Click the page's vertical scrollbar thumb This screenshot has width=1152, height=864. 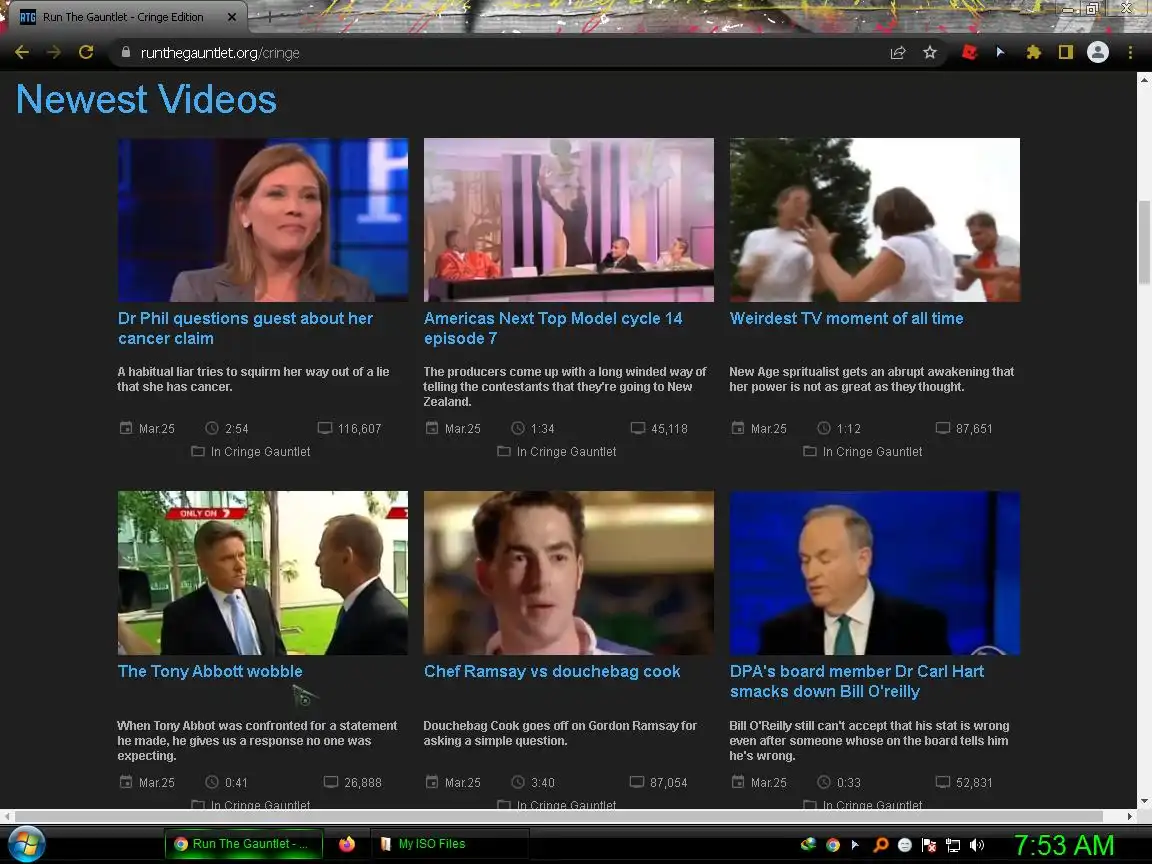[1144, 242]
